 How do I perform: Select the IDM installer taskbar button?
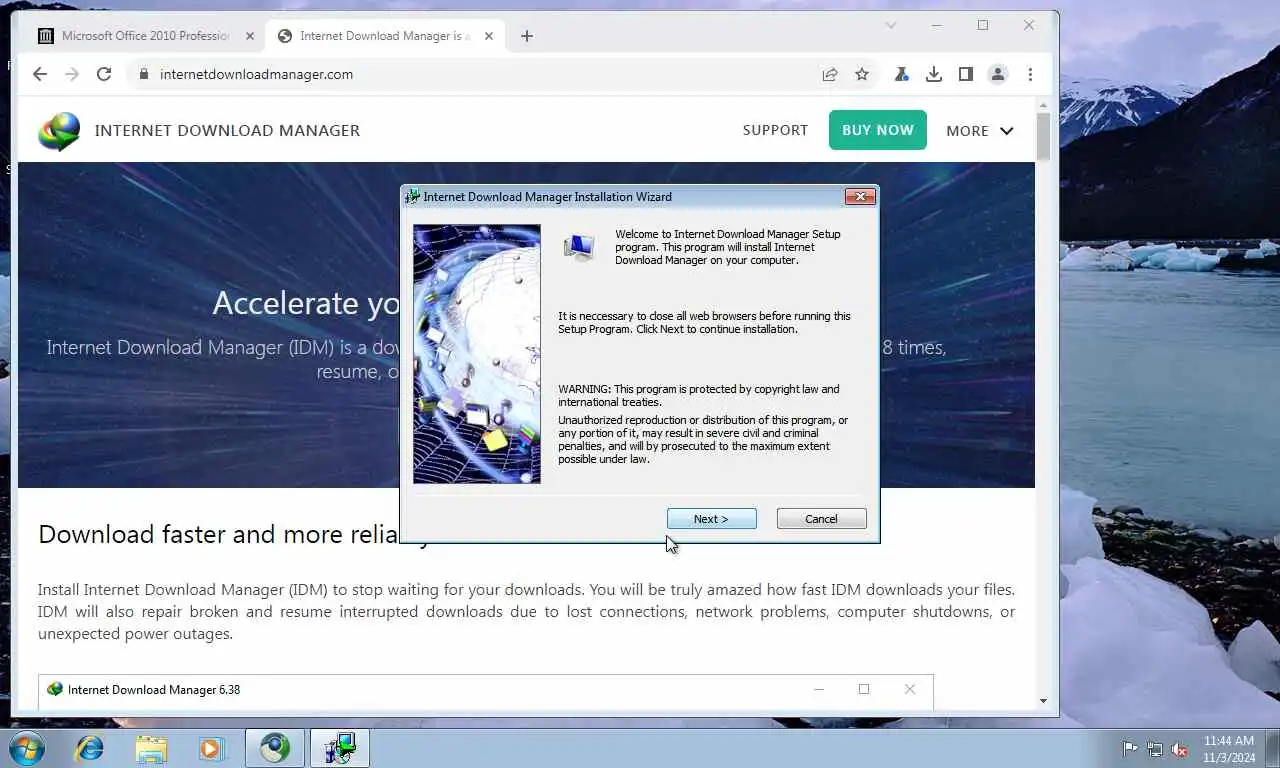[x=340, y=748]
